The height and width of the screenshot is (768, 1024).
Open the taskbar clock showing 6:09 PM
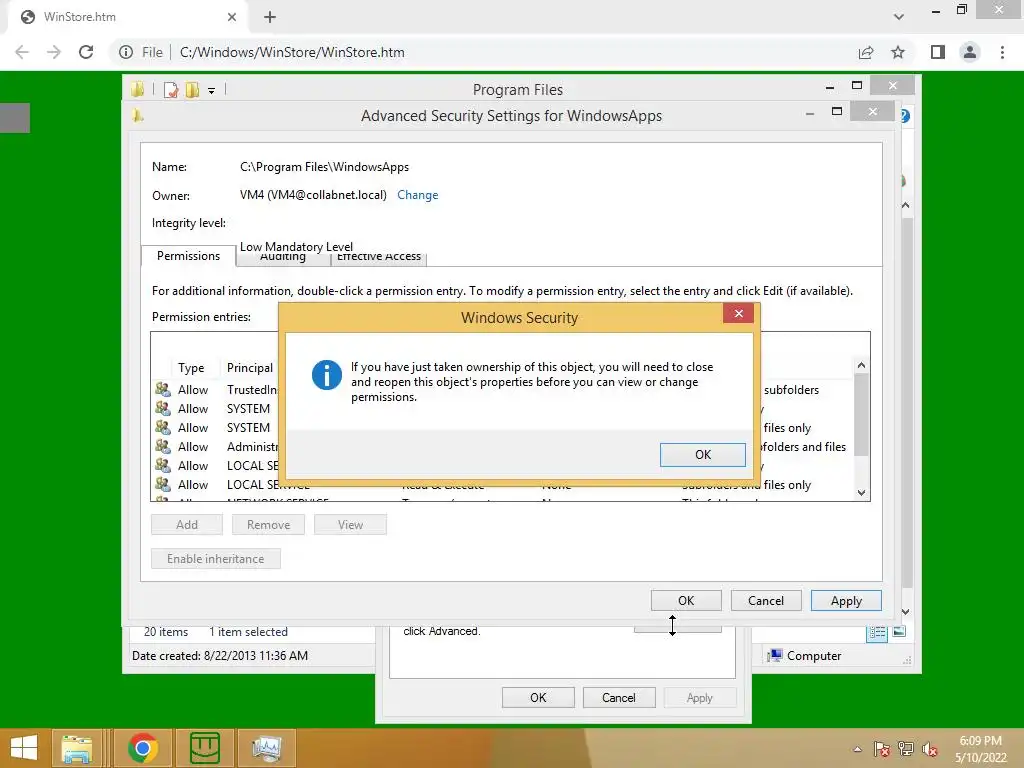980,749
